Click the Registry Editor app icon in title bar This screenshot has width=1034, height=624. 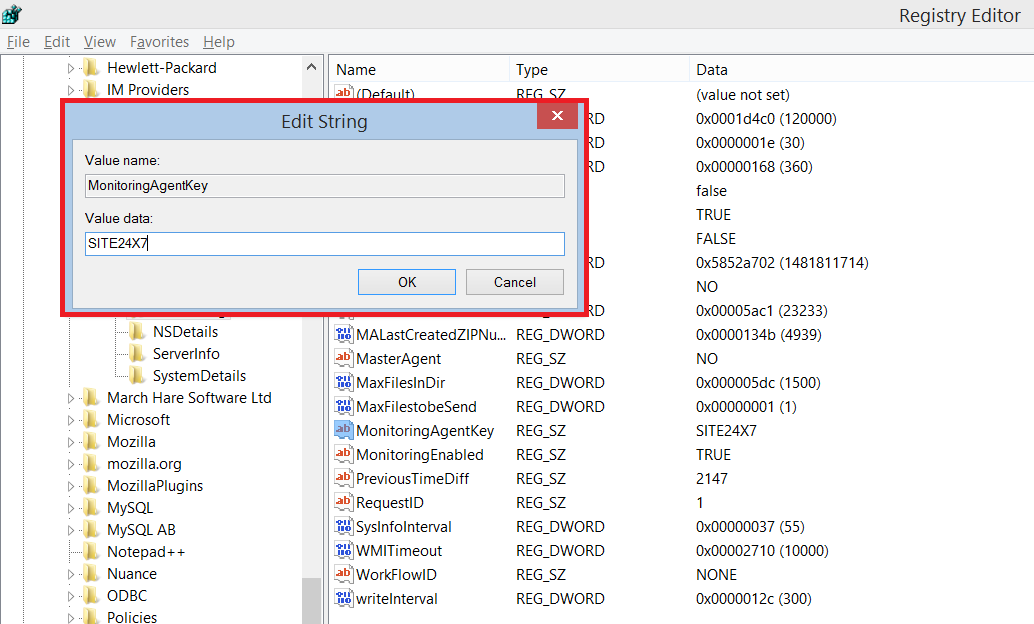tap(12, 13)
